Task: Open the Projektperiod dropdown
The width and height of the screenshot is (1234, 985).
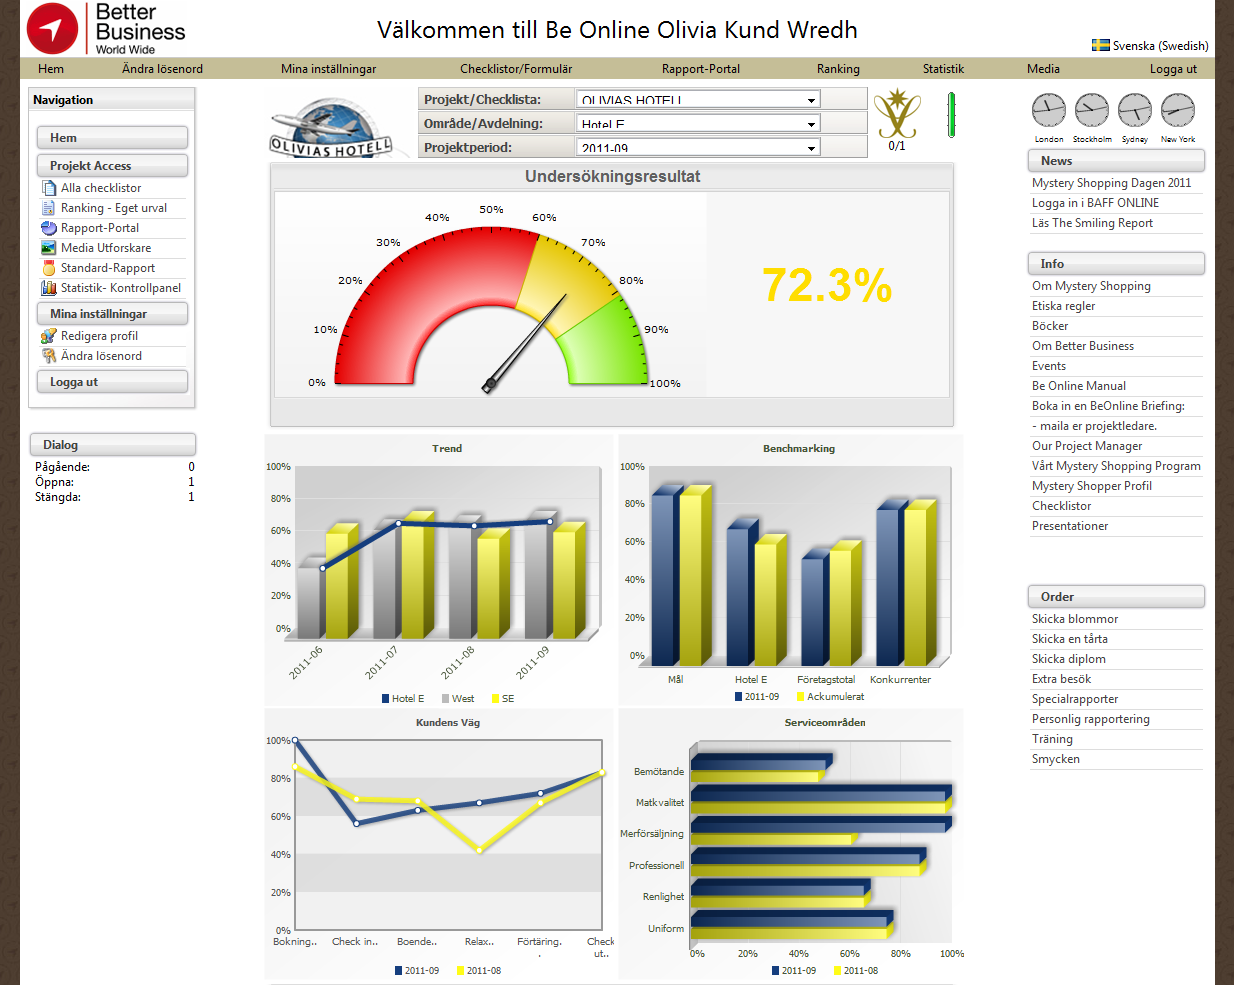Action: [x=698, y=147]
